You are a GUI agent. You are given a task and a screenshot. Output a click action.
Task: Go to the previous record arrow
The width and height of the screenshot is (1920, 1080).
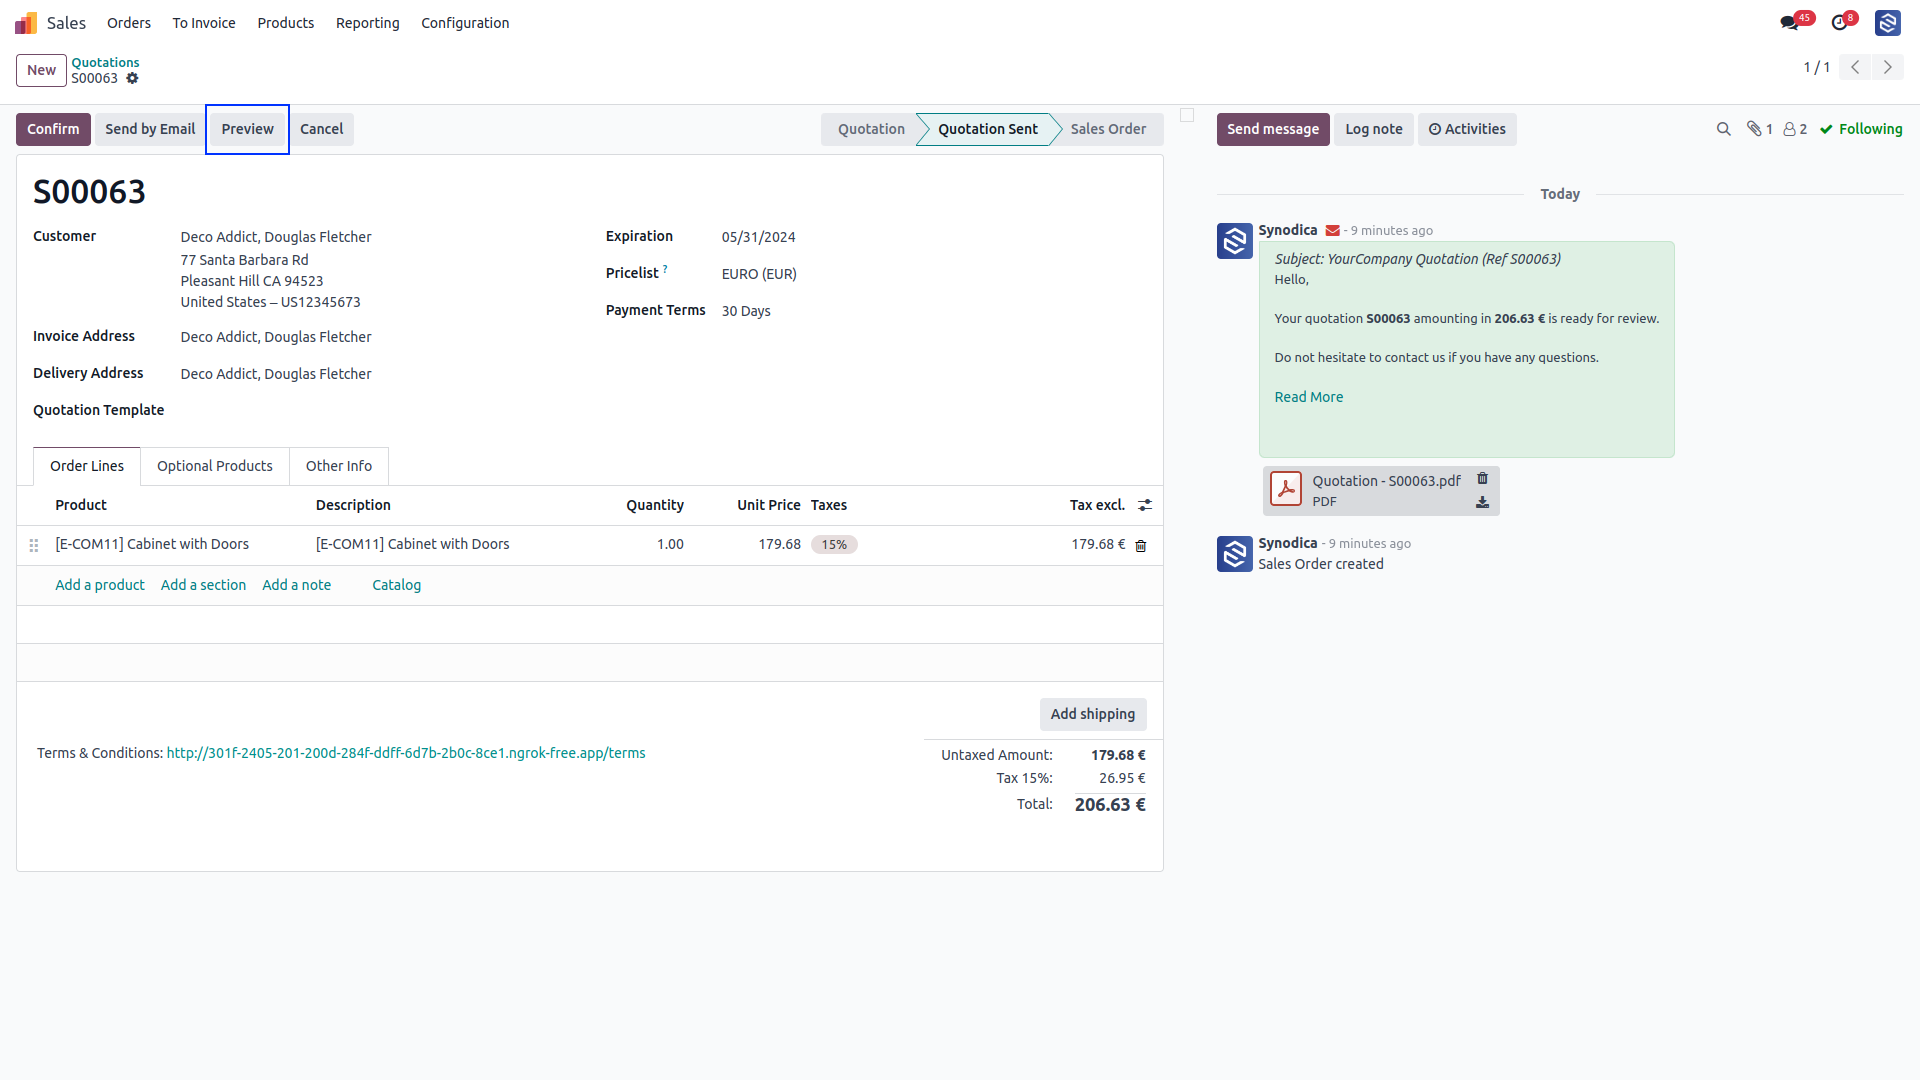(x=1855, y=67)
